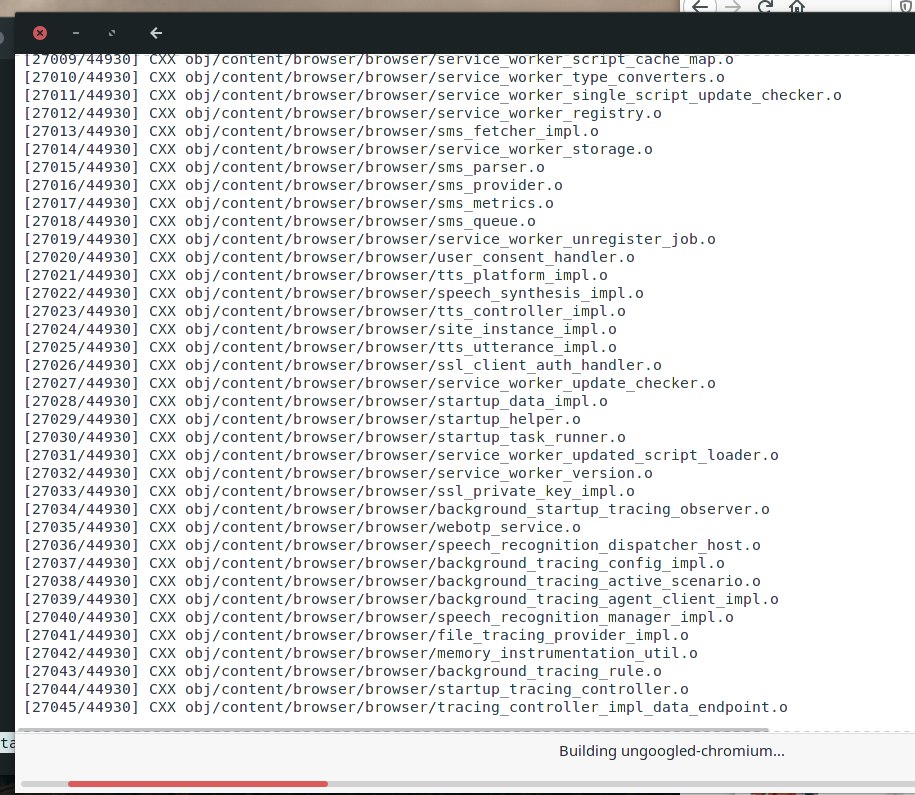Select the line with service_worker_update_checker.o
The height and width of the screenshot is (795, 915).
click(x=369, y=385)
